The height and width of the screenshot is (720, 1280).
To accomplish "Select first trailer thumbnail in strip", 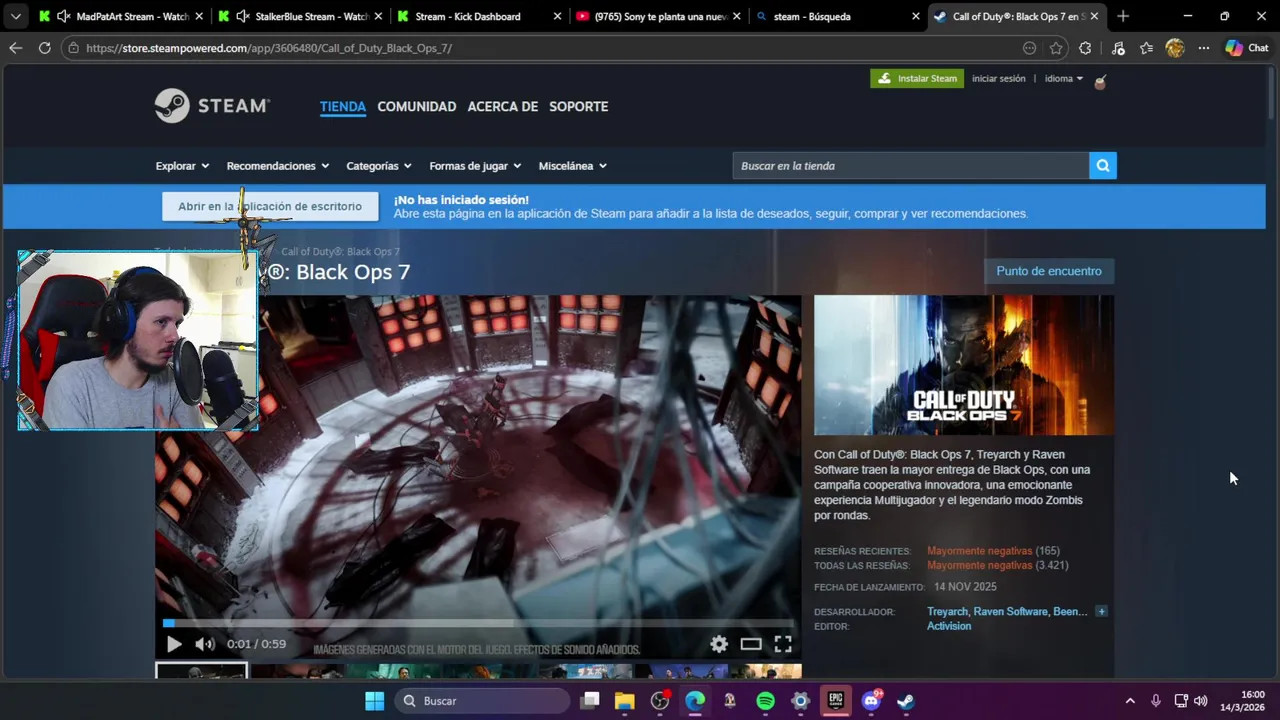I will (201, 672).
